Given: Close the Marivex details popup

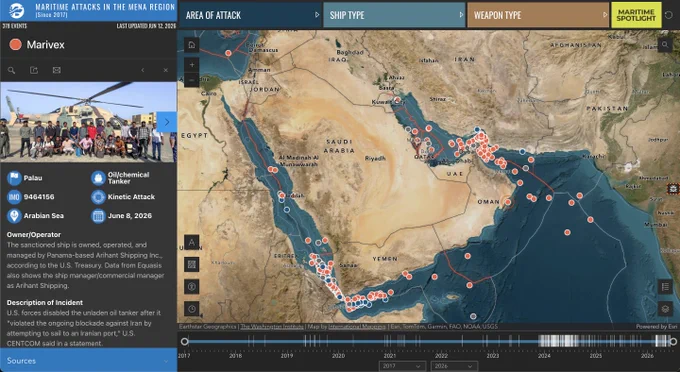Looking at the screenshot, I should click(166, 70).
